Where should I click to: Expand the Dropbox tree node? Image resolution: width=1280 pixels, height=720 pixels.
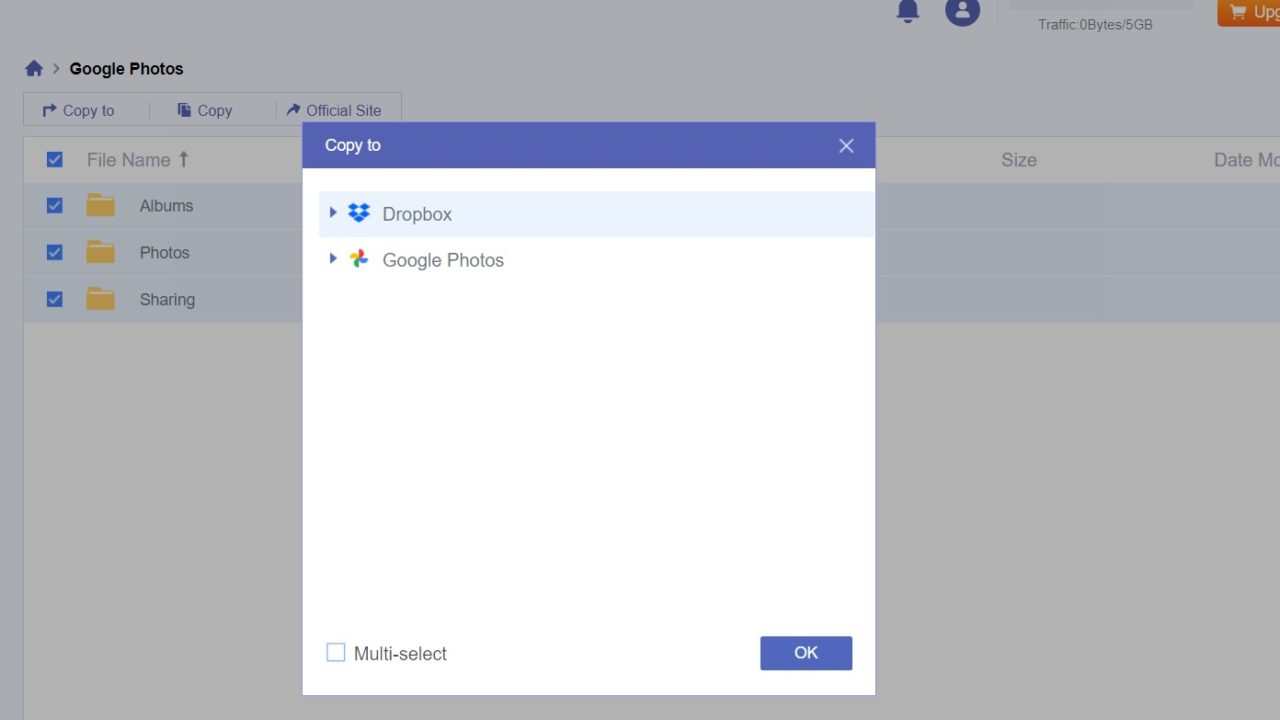point(333,213)
